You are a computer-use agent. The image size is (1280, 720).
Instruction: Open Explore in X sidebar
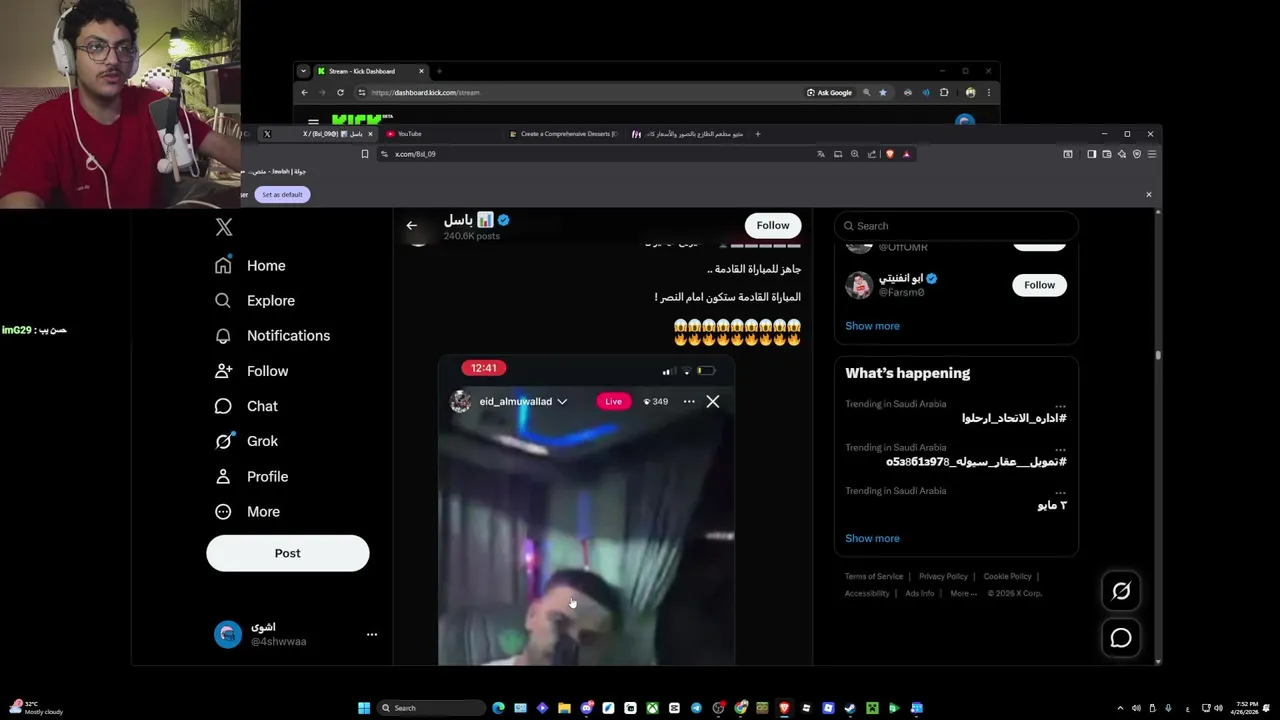click(x=255, y=301)
